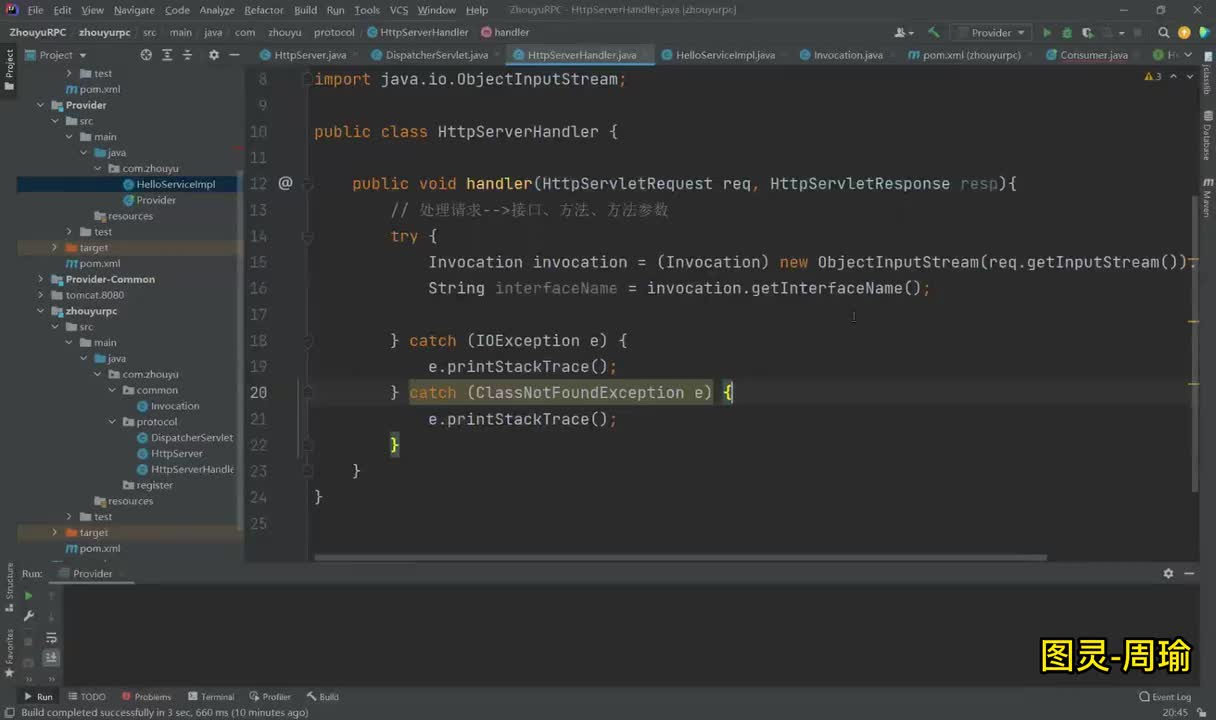
Task: Open Project panel settings gear
Action: point(213,55)
